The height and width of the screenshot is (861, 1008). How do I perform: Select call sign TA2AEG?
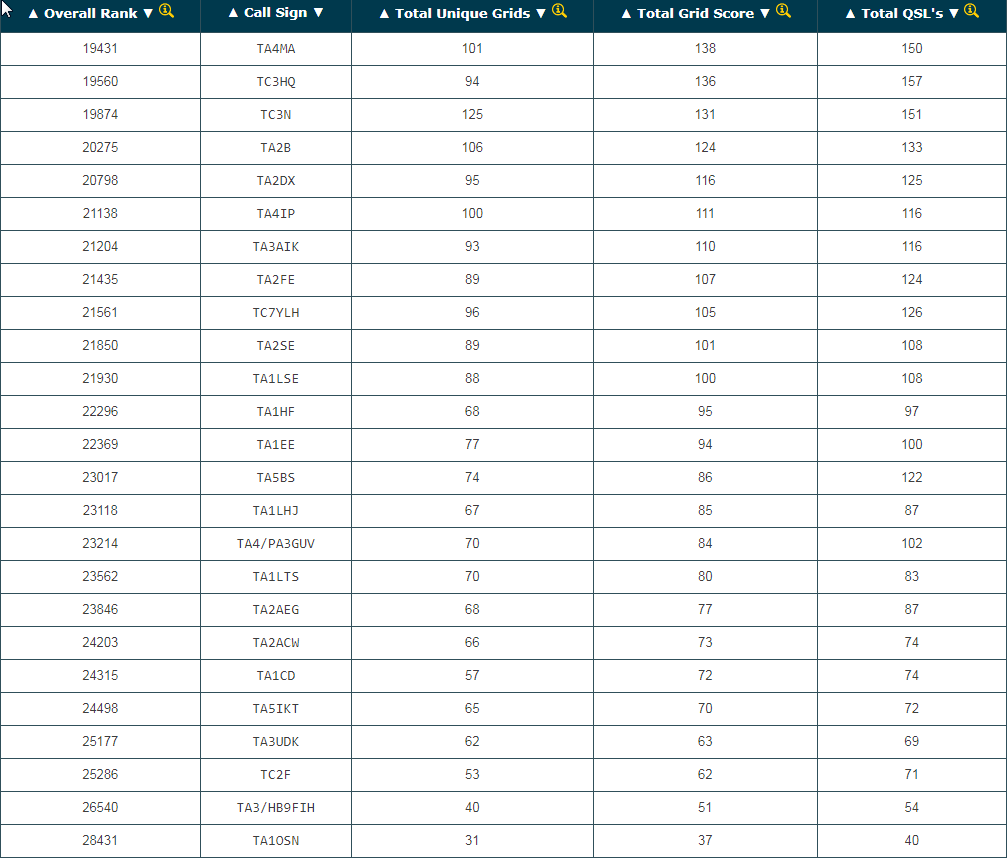coord(276,610)
